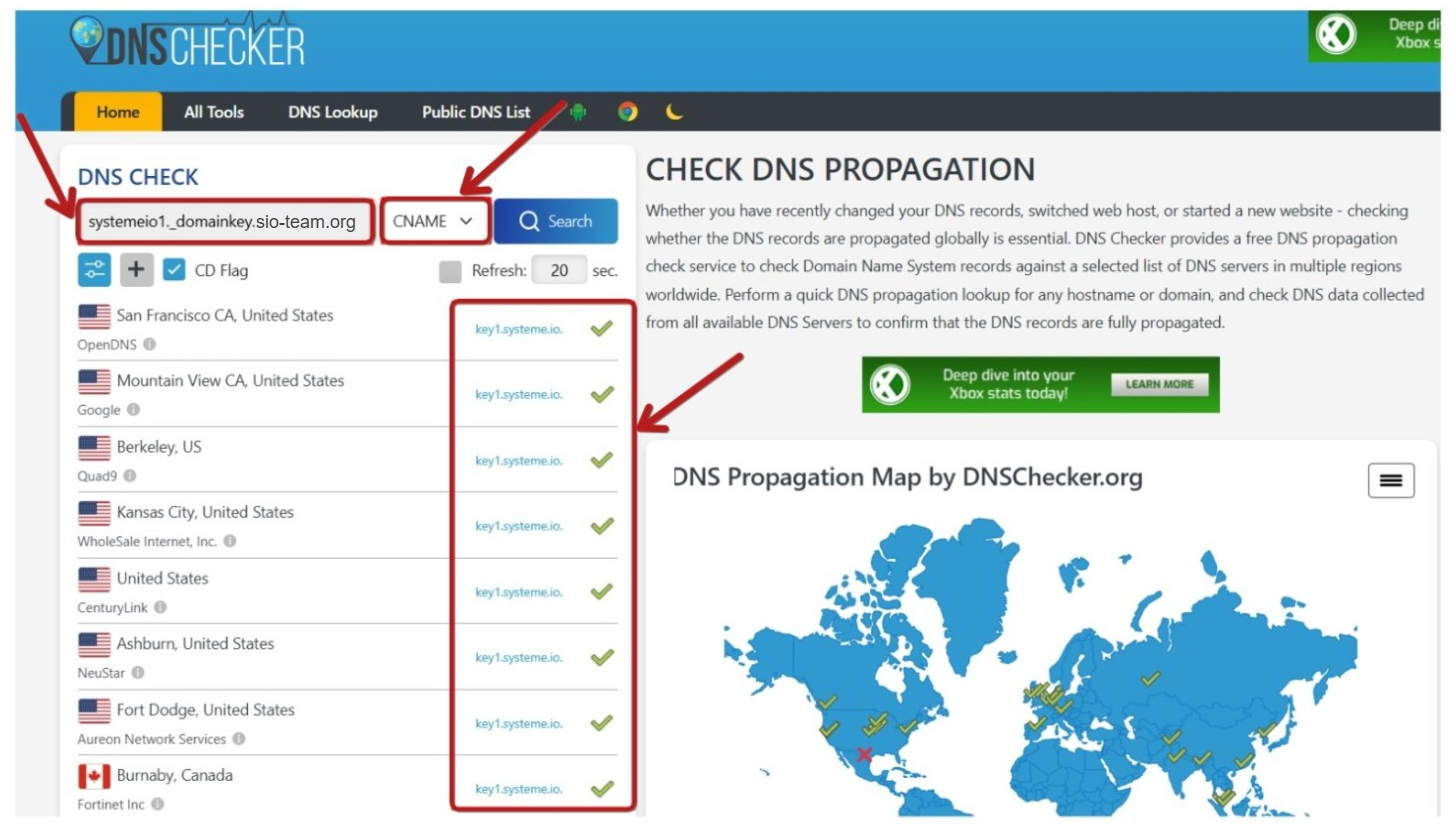The image size is (1452, 835).
Task: Click the CenturyLink info icon
Action: pos(160,607)
